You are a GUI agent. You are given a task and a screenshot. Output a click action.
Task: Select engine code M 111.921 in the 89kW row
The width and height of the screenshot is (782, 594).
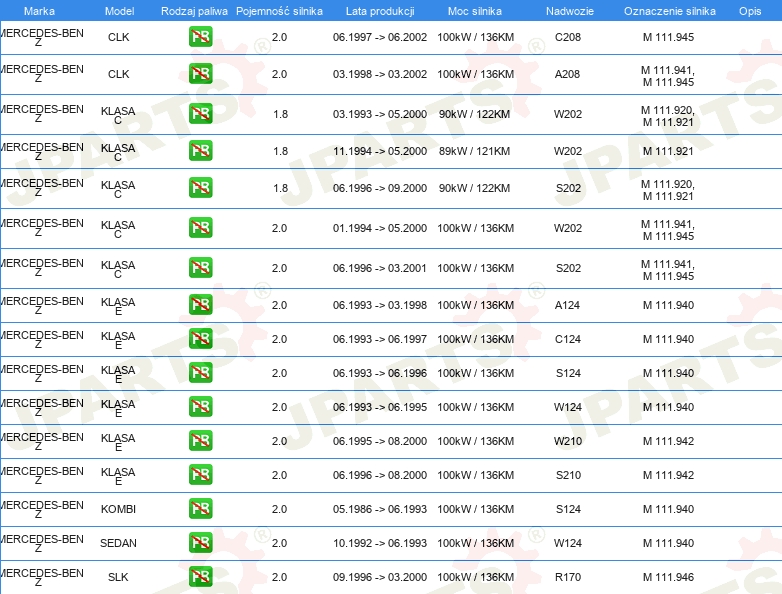coord(668,151)
